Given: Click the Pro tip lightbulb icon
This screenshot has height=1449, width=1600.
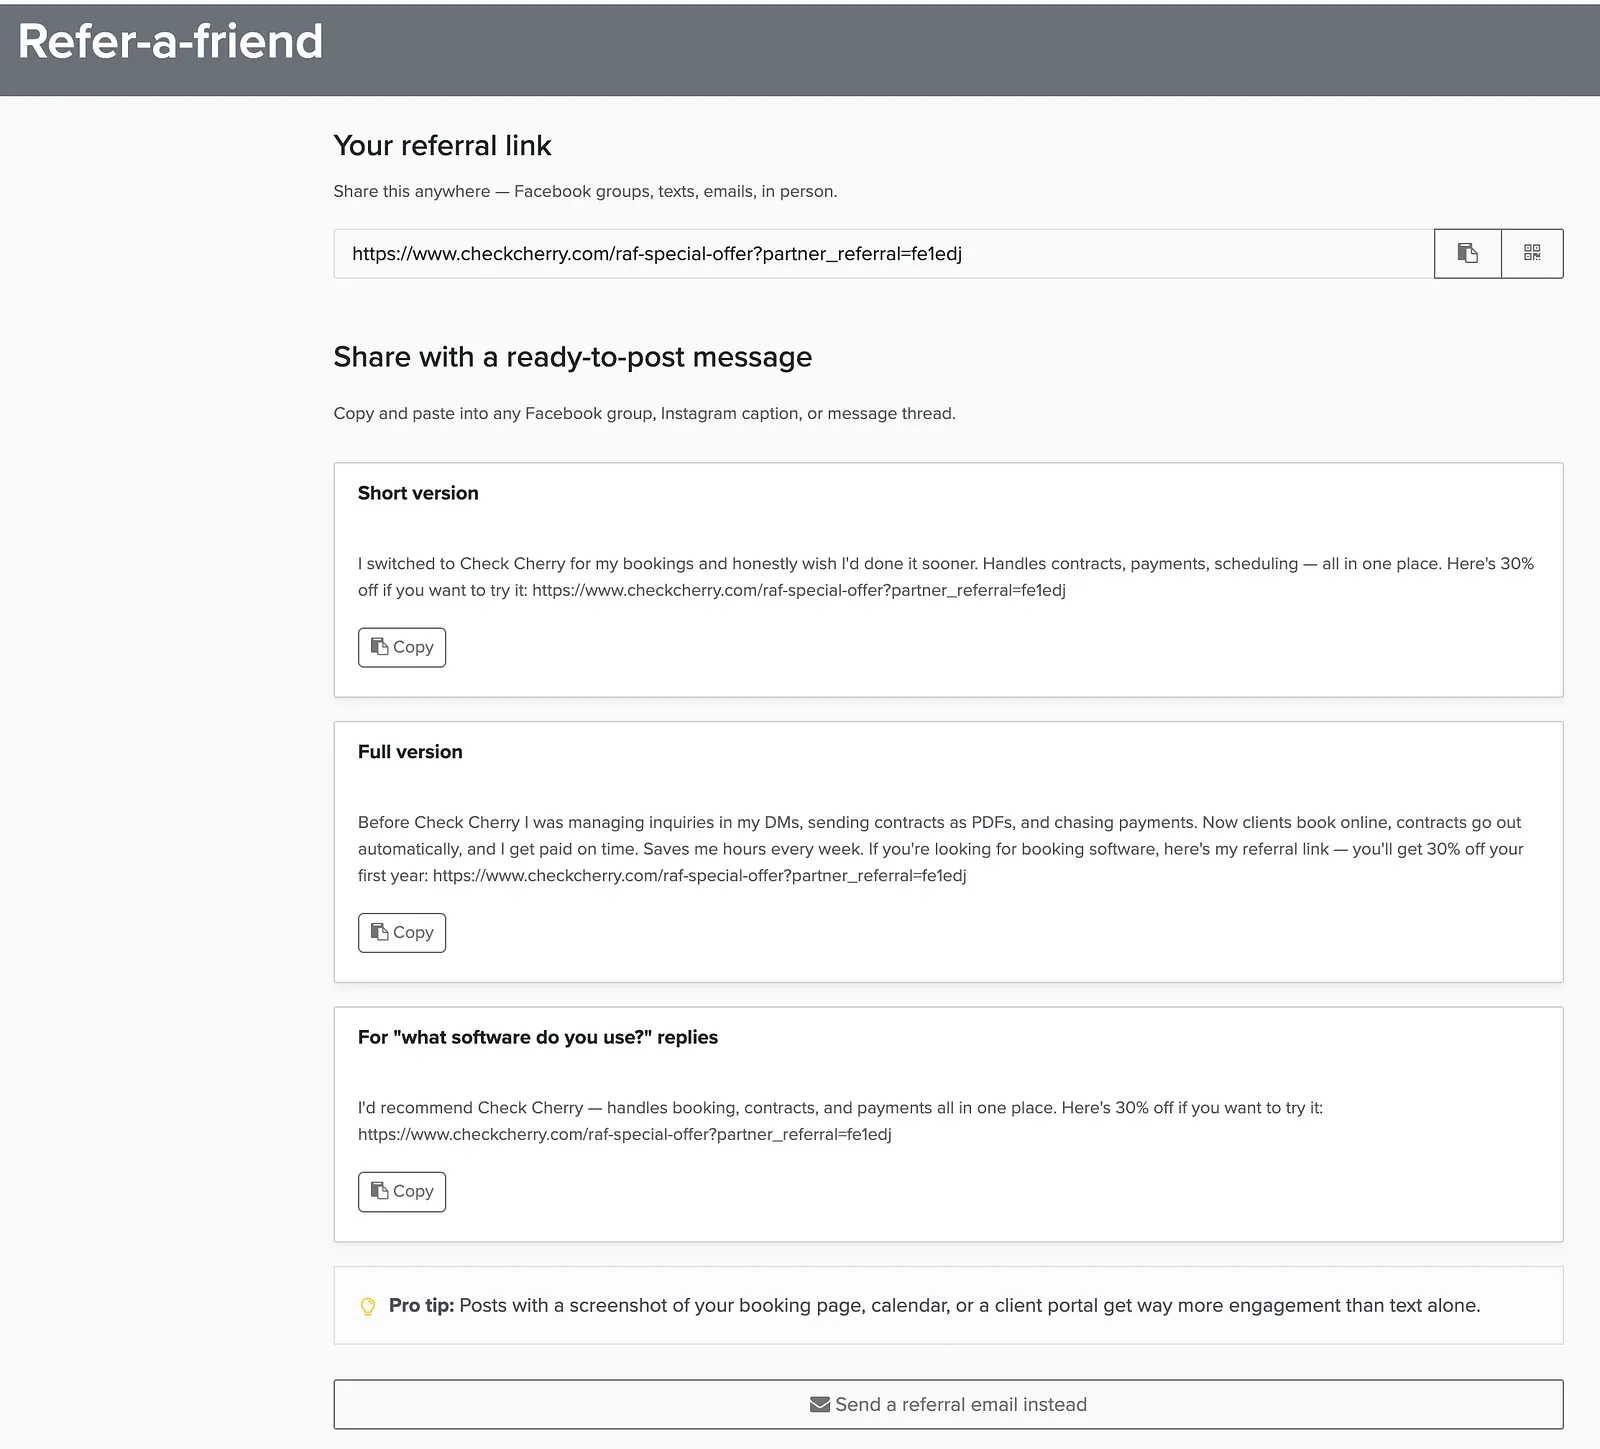Looking at the screenshot, I should (x=368, y=1306).
